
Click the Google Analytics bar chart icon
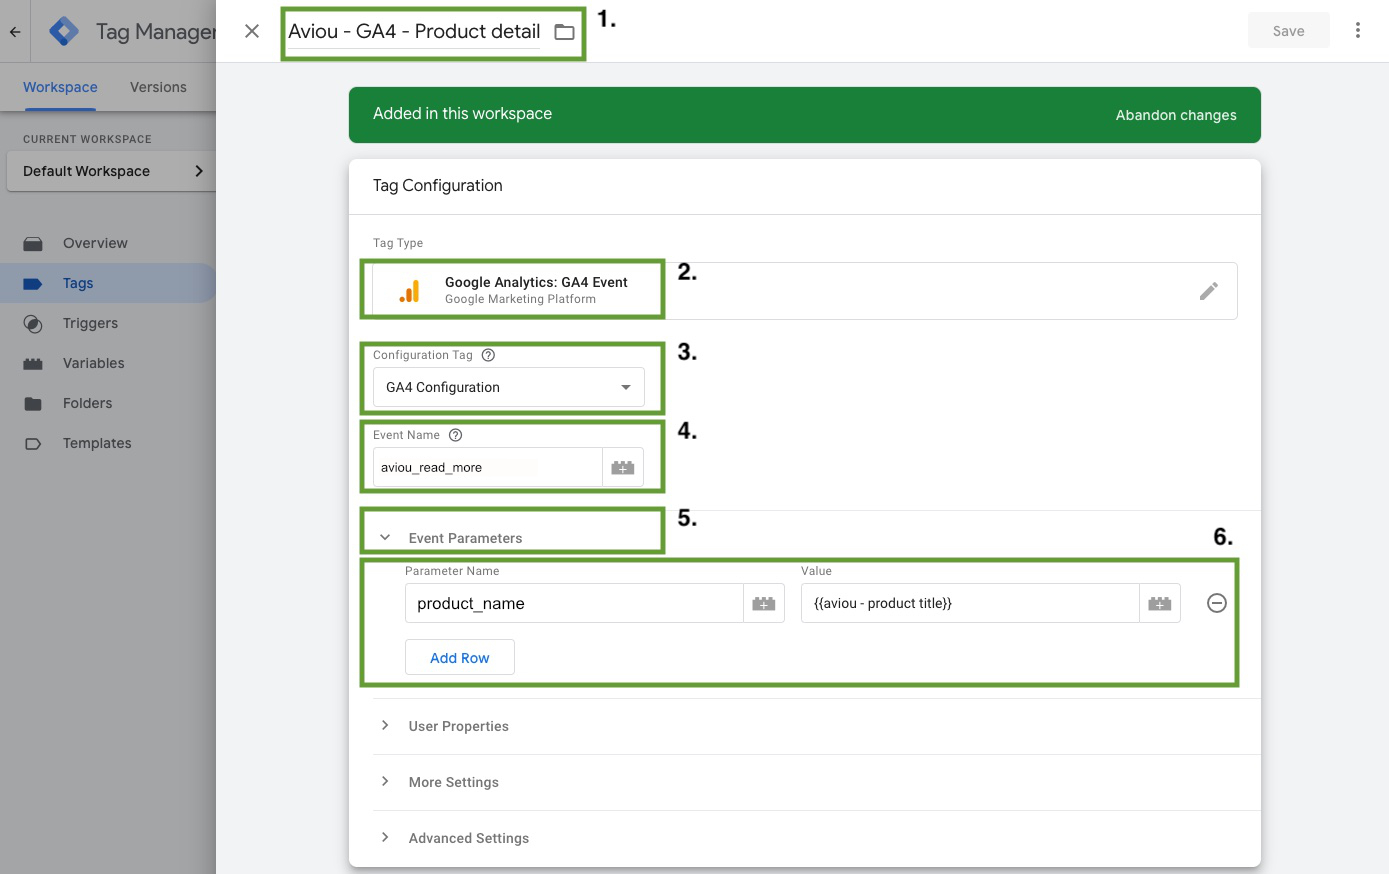(x=410, y=291)
